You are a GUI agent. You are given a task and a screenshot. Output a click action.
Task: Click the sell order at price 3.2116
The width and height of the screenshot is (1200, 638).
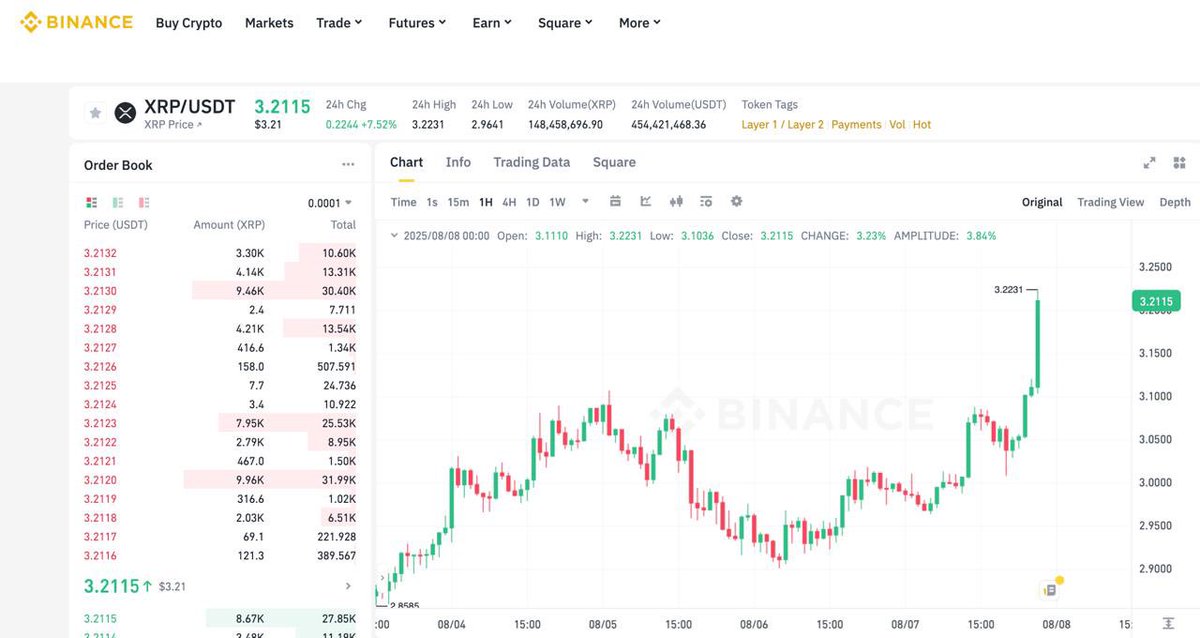(220, 556)
